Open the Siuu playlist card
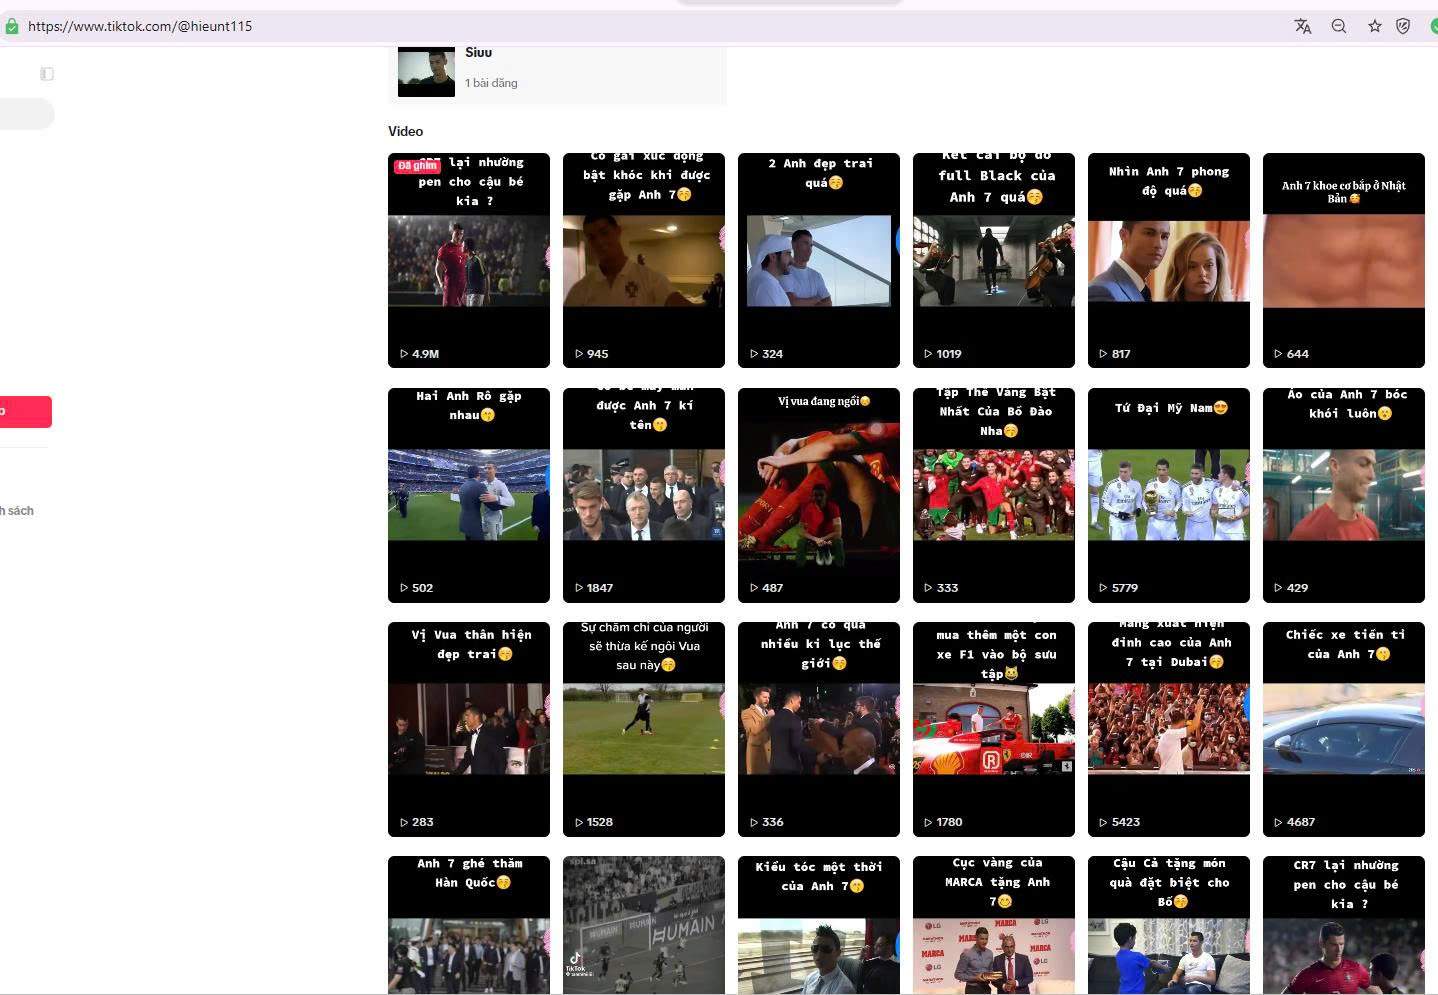This screenshot has width=1438, height=995. click(557, 74)
